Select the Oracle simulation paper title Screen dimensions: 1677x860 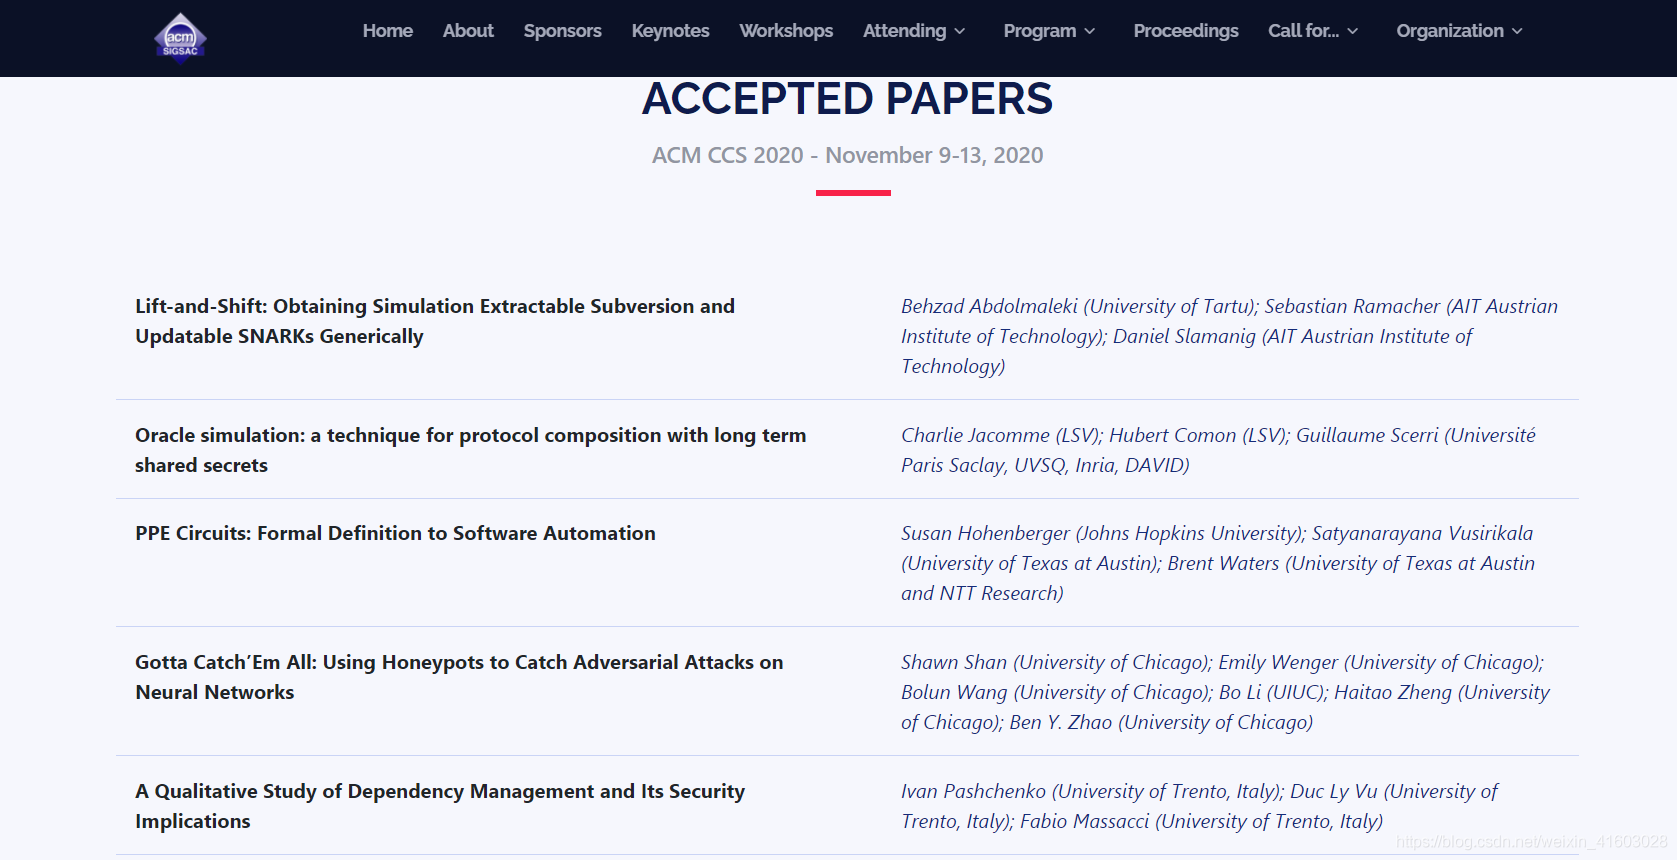471,450
